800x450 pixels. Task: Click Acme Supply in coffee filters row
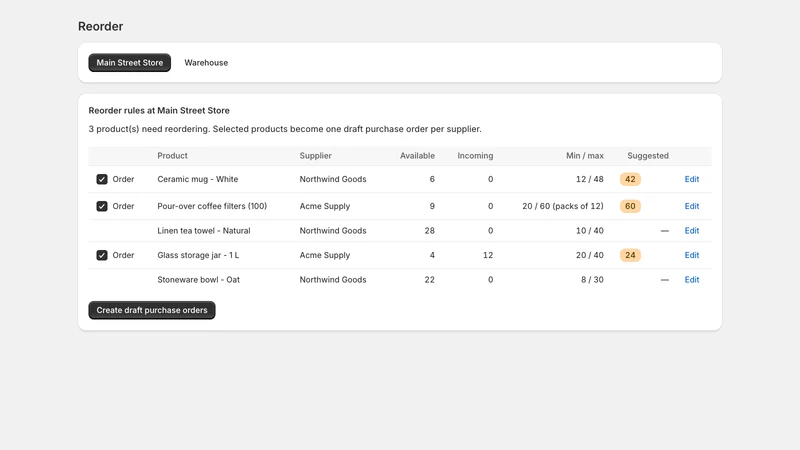coord(324,206)
